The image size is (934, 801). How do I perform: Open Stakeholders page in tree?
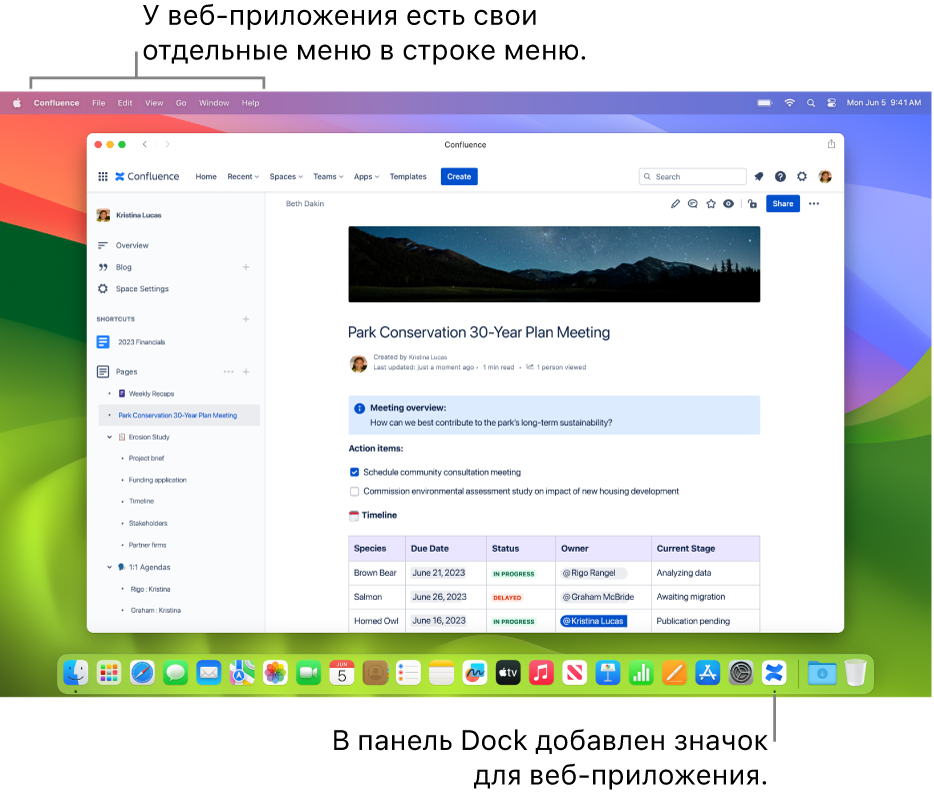[148, 523]
